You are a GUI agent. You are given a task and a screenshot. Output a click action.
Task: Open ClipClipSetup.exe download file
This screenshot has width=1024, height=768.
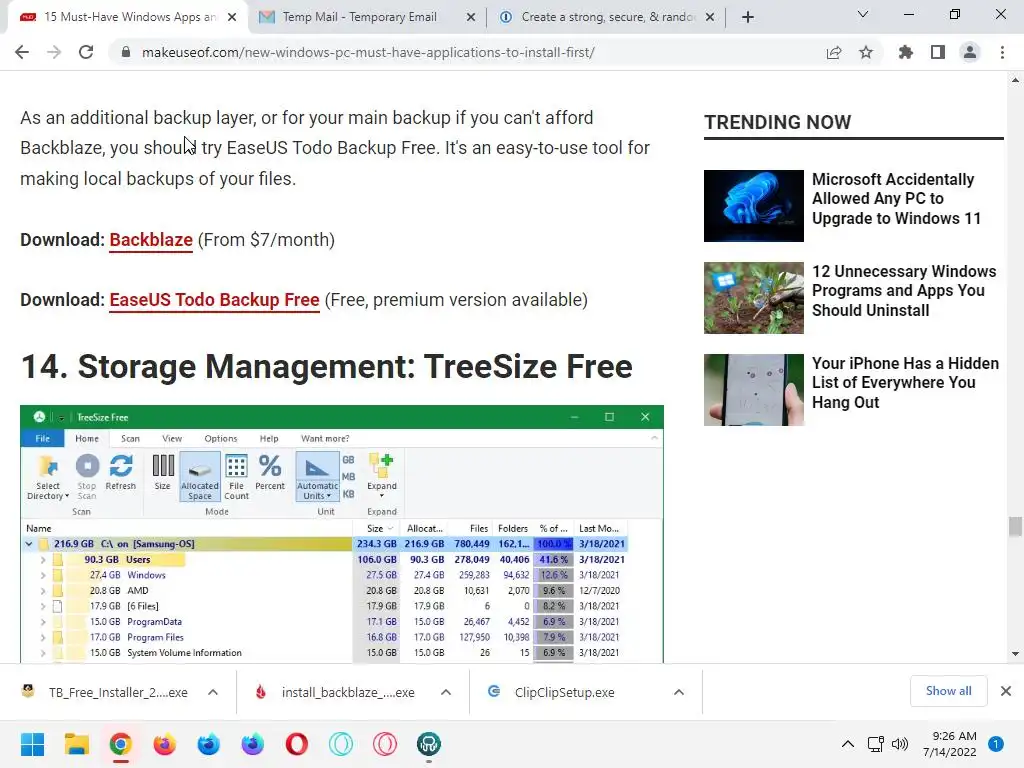point(552,692)
